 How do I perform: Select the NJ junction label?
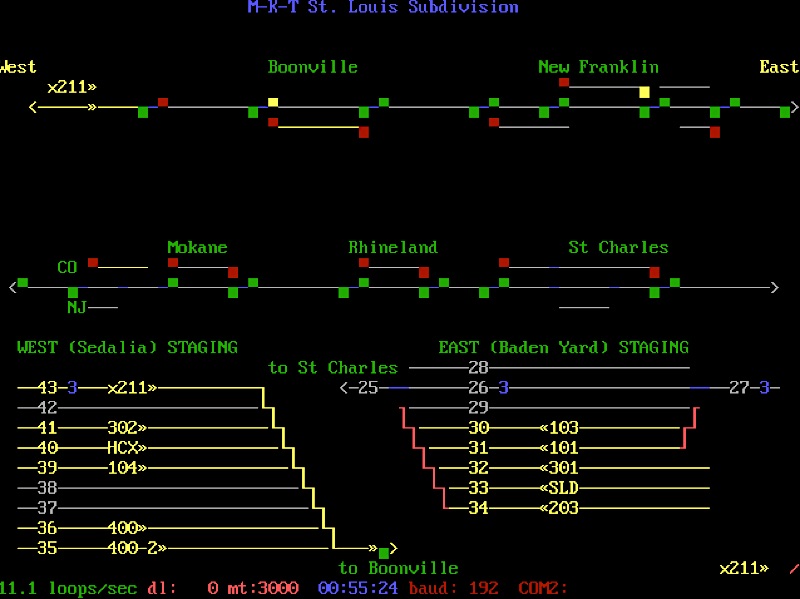pyautogui.click(x=77, y=307)
